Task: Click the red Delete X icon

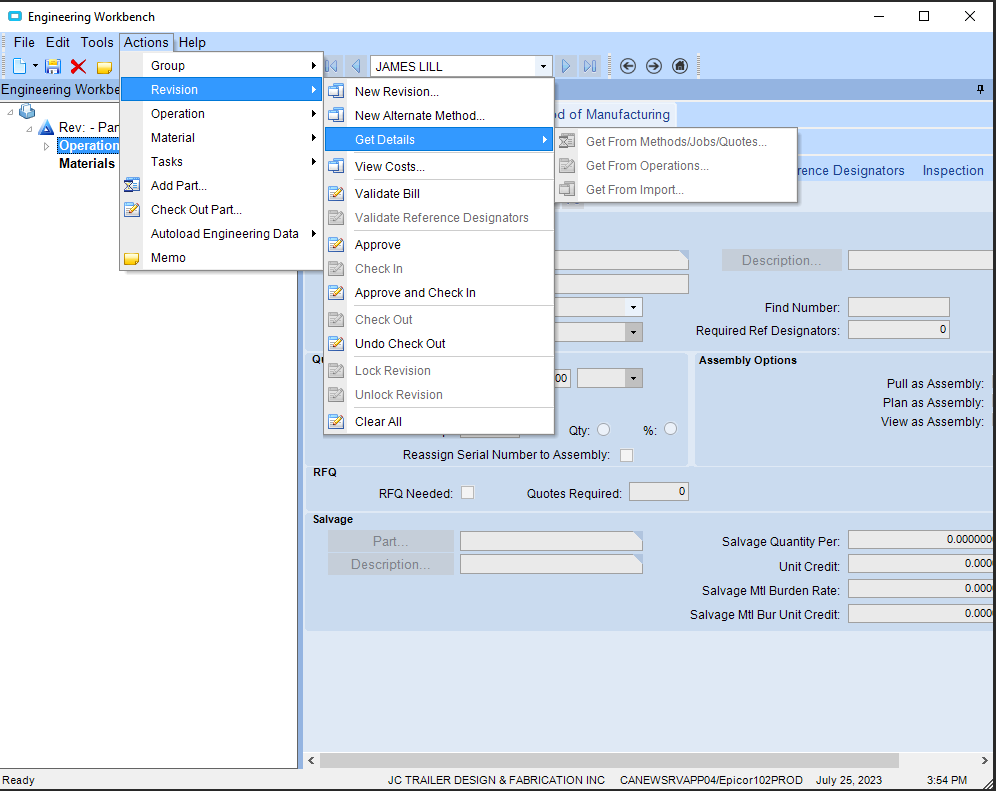Action: click(x=78, y=66)
